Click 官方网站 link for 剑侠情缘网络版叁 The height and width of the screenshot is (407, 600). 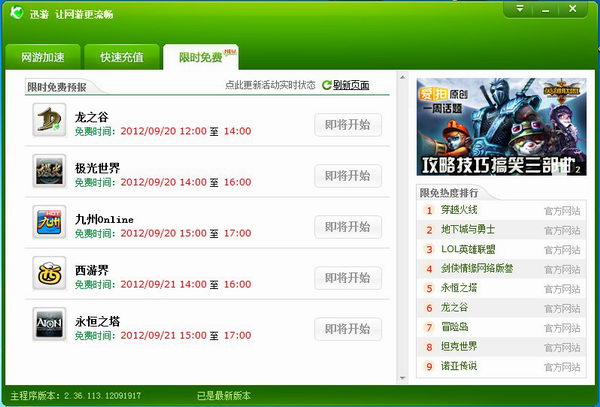[x=562, y=269]
